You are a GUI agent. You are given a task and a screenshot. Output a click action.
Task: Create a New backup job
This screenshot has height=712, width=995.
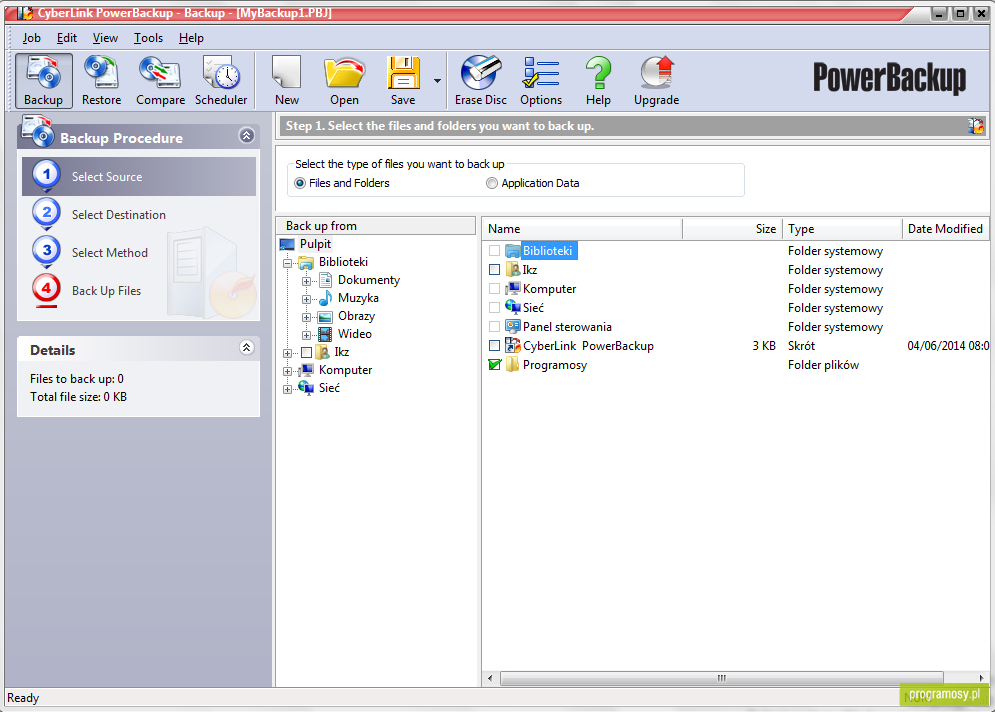pyautogui.click(x=287, y=81)
